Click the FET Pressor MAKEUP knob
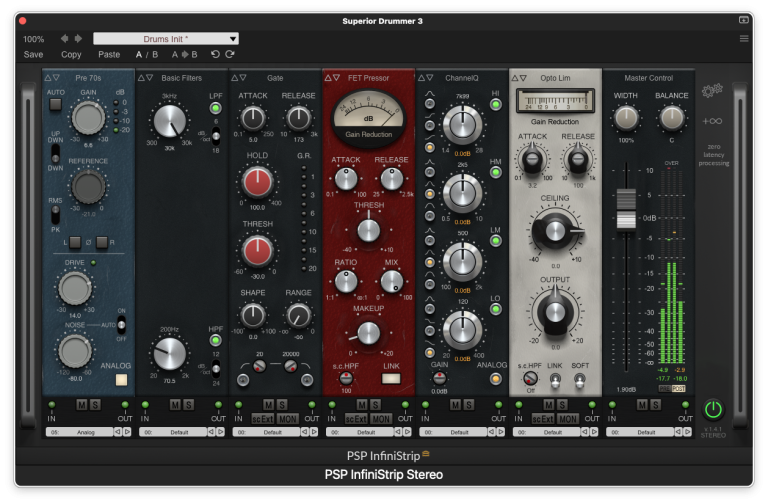The height and width of the screenshot is (504, 768). click(368, 334)
